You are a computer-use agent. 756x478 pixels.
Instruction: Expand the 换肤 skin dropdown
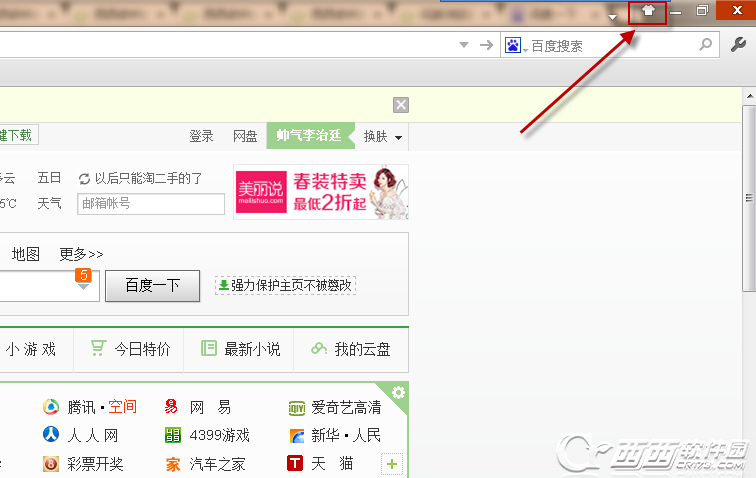(383, 137)
